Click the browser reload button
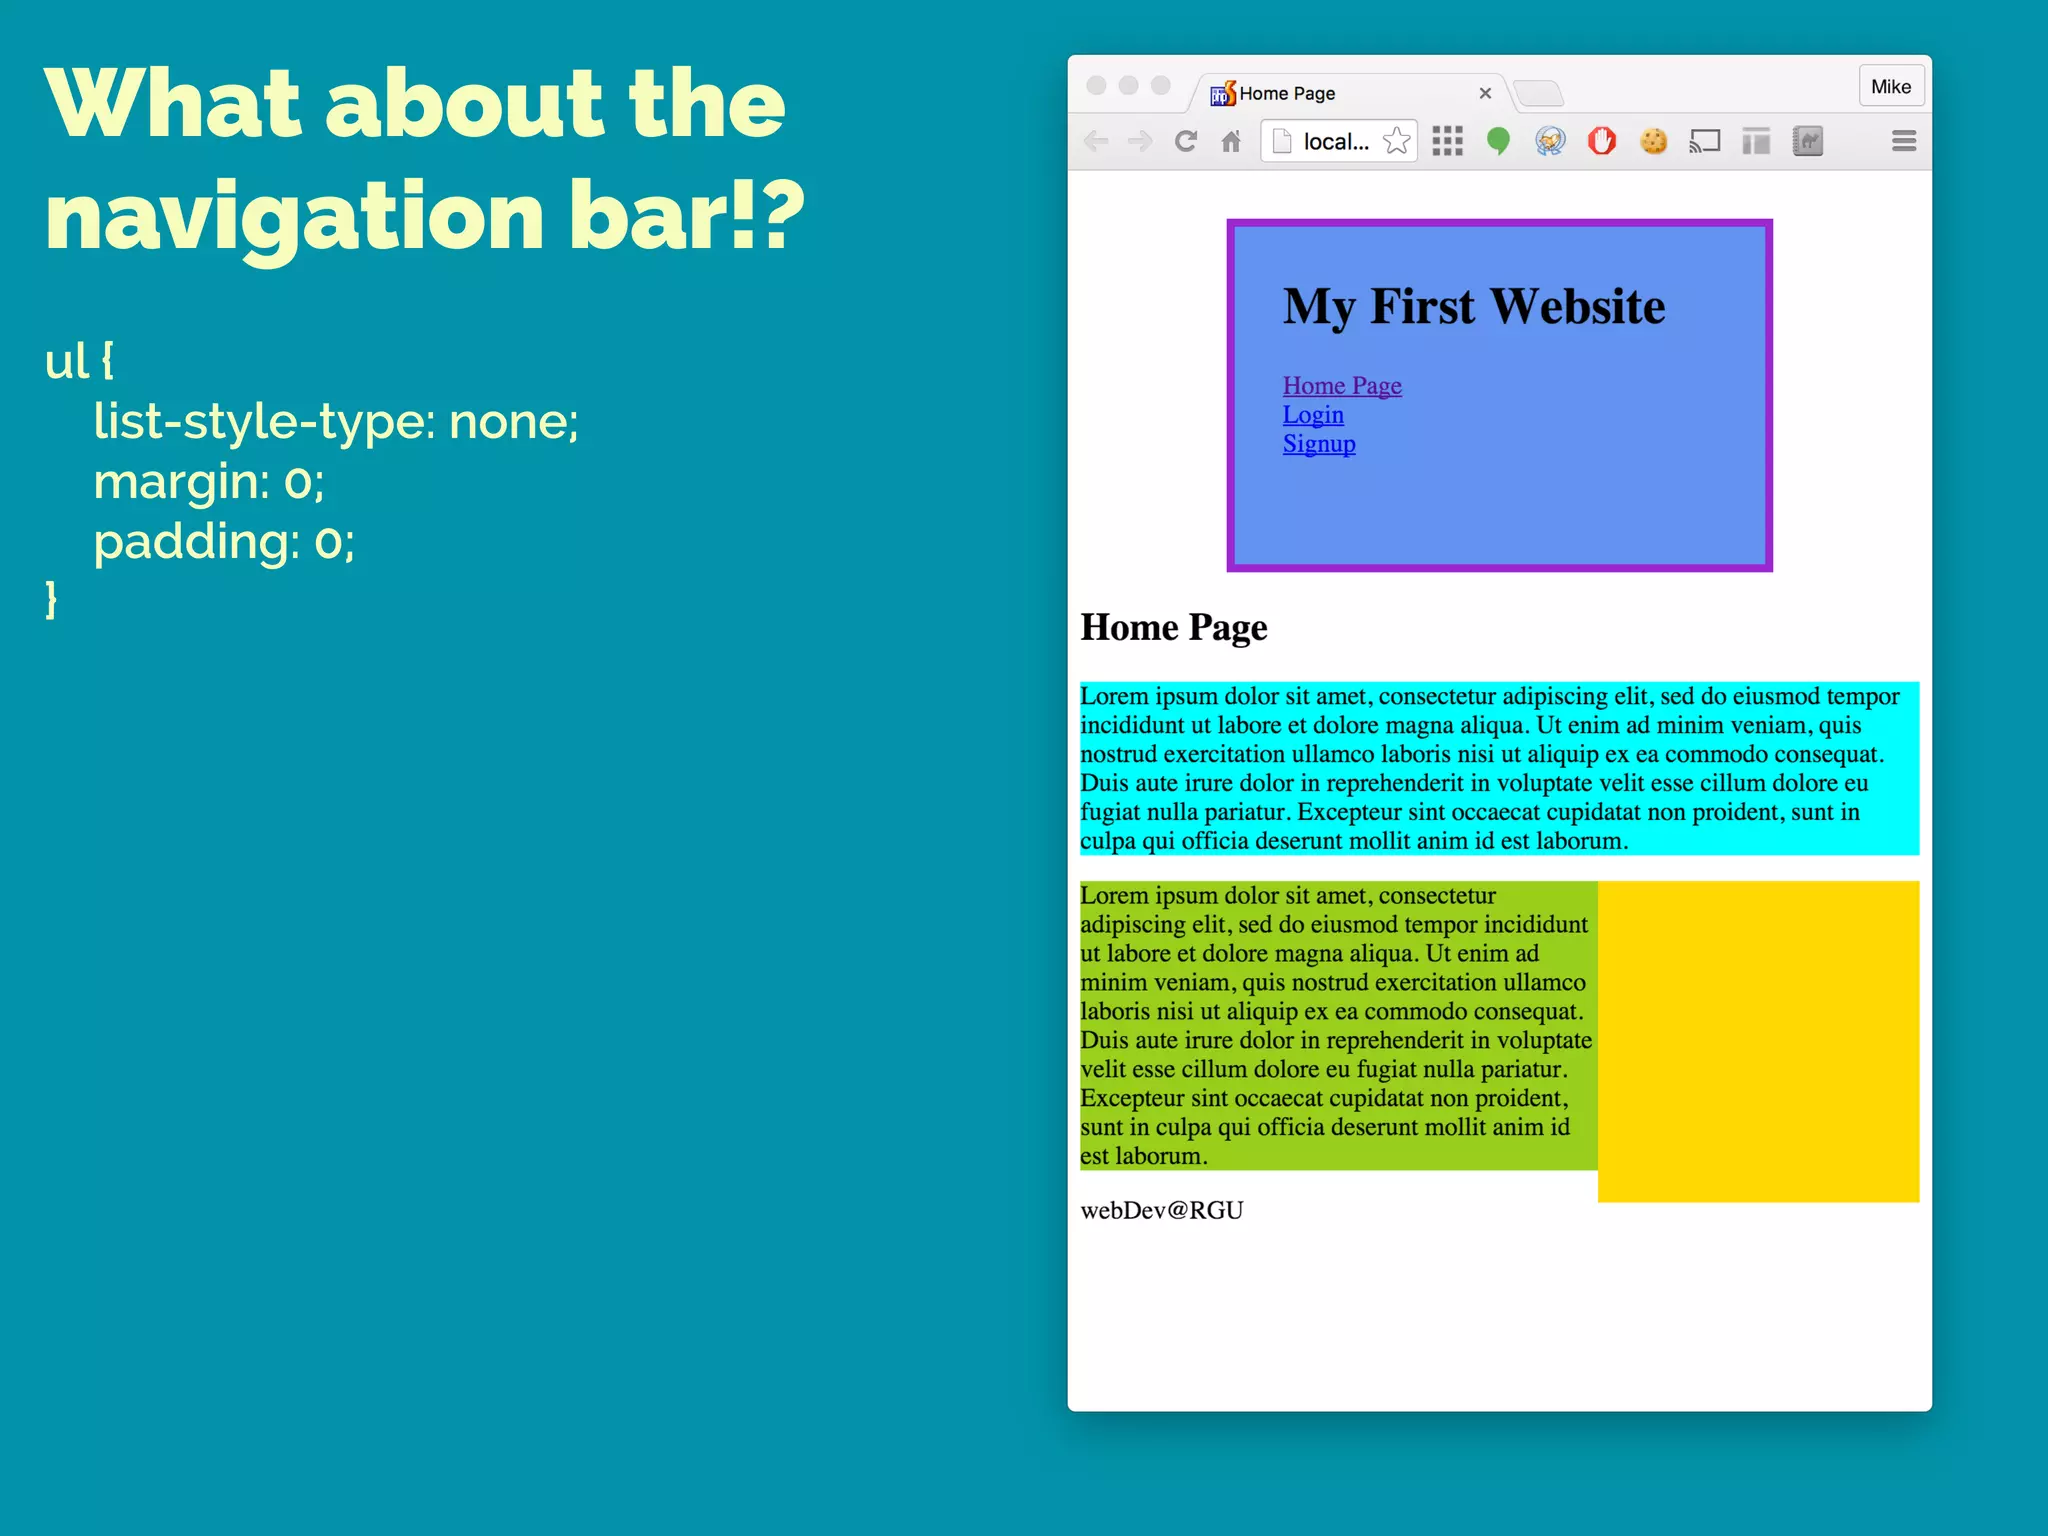 1186,141
